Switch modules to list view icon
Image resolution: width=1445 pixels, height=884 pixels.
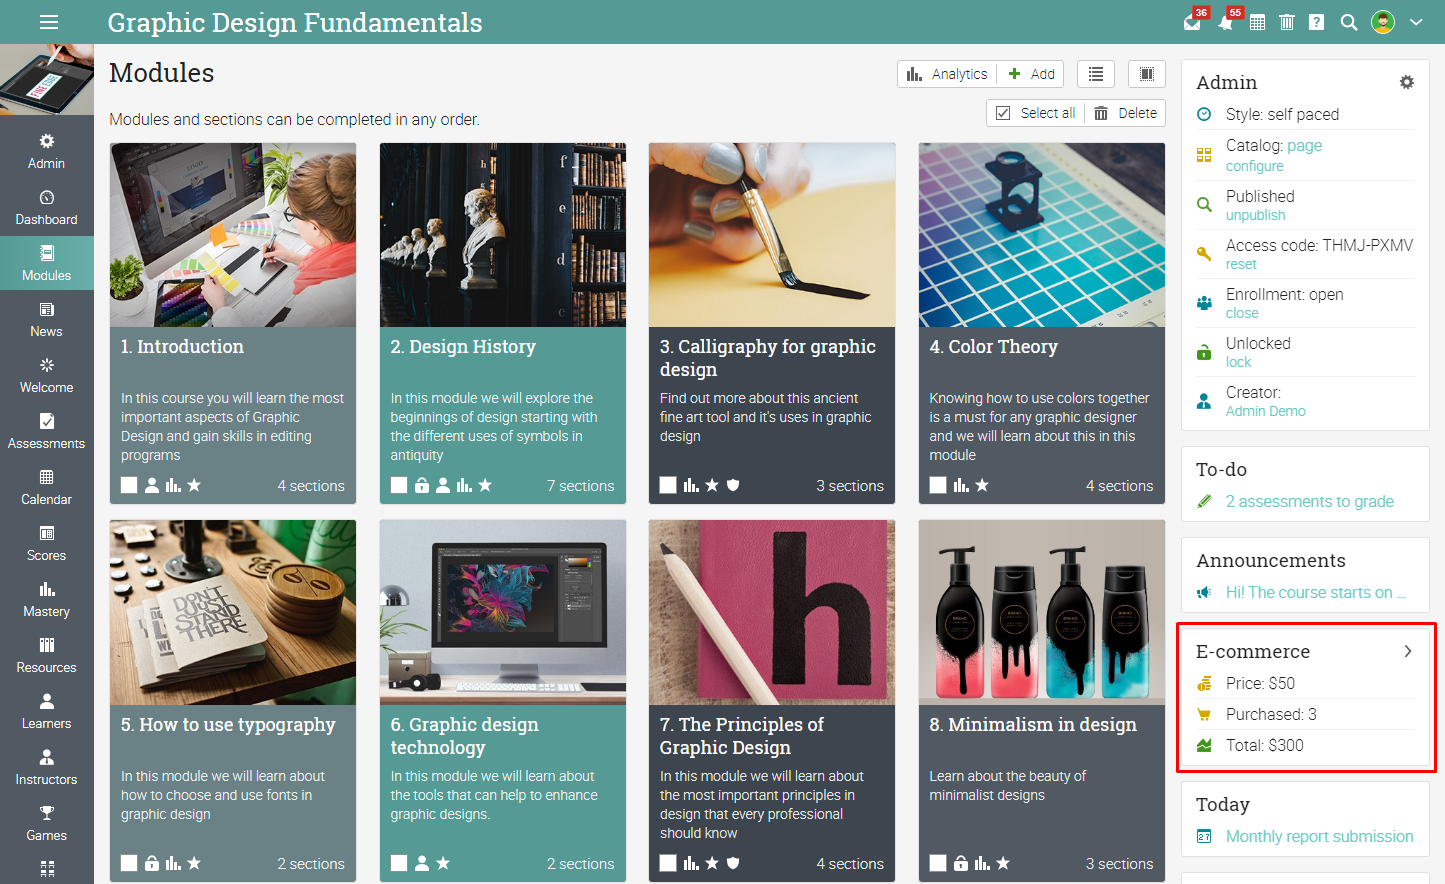1096,74
